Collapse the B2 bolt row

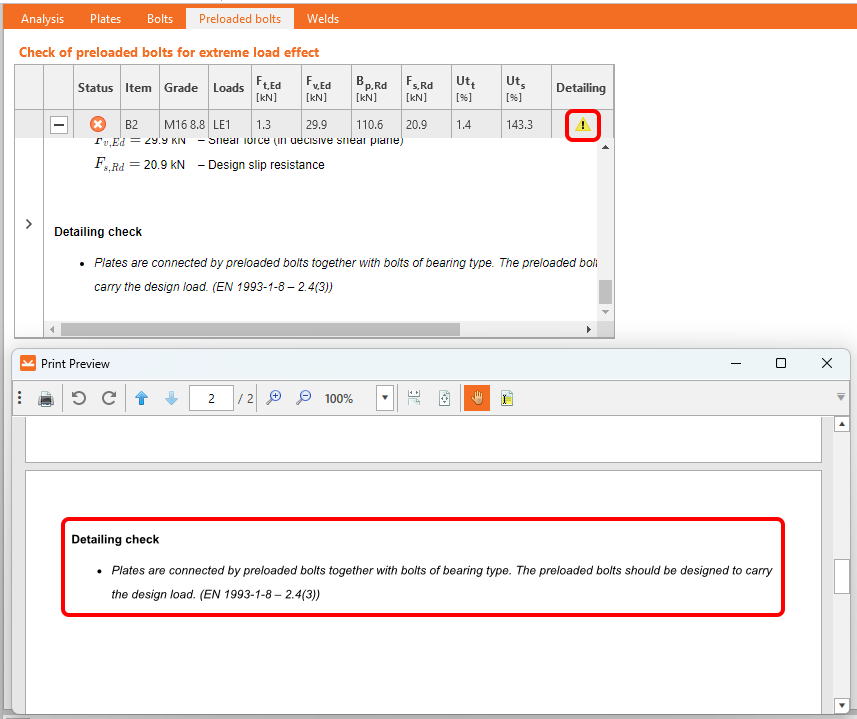coord(59,125)
